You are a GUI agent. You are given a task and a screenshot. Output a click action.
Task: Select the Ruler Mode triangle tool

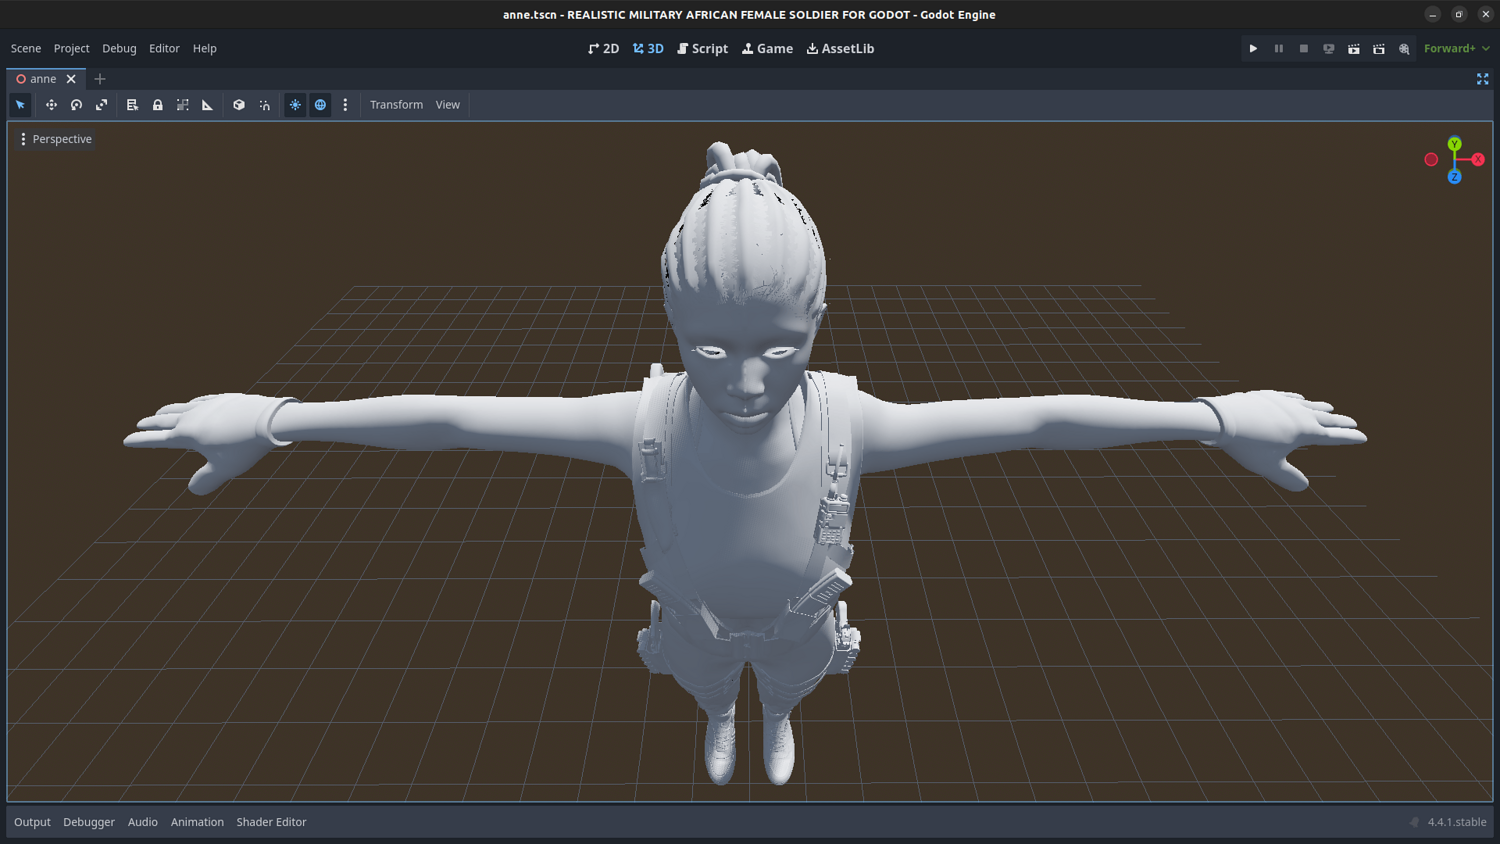207,105
